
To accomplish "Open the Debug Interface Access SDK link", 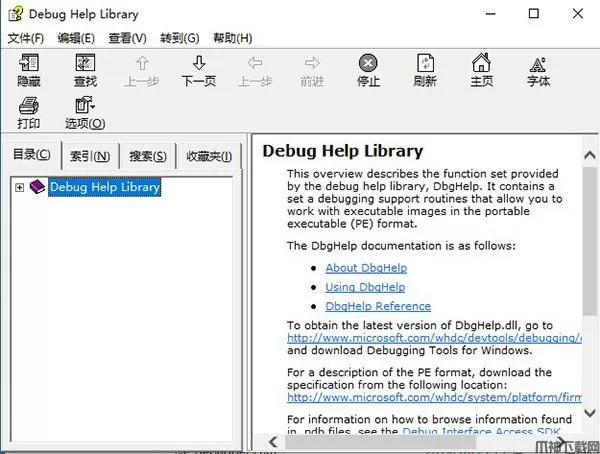I will [481, 430].
